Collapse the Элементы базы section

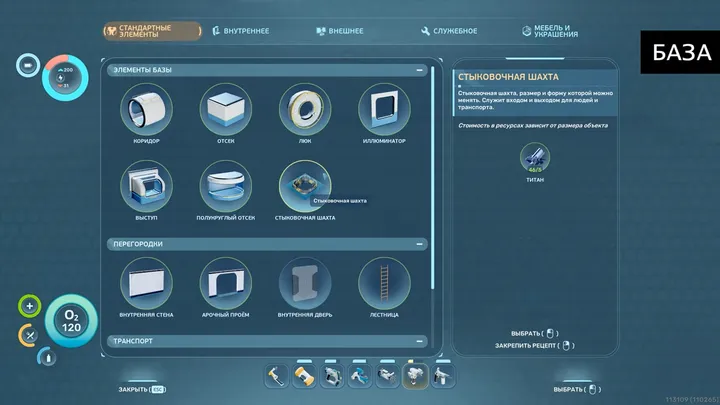click(419, 70)
